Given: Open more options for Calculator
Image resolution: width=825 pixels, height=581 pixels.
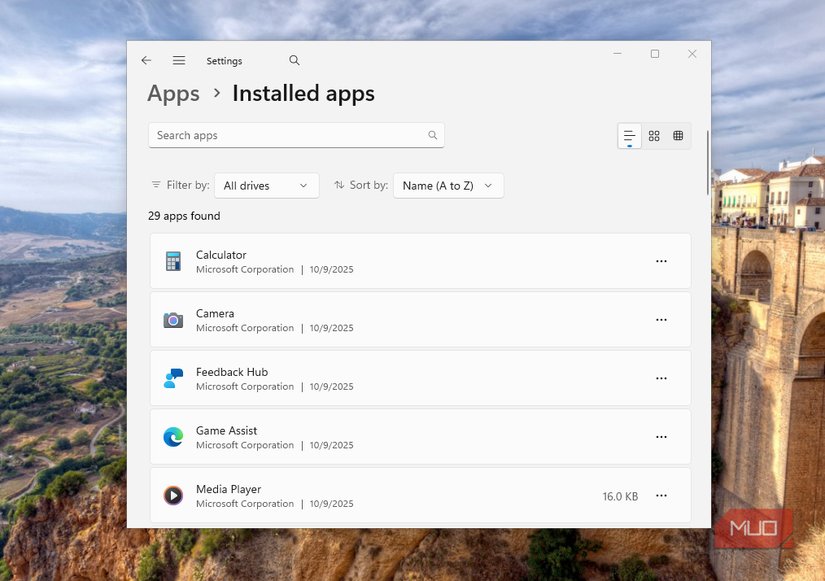Looking at the screenshot, I should (x=661, y=262).
